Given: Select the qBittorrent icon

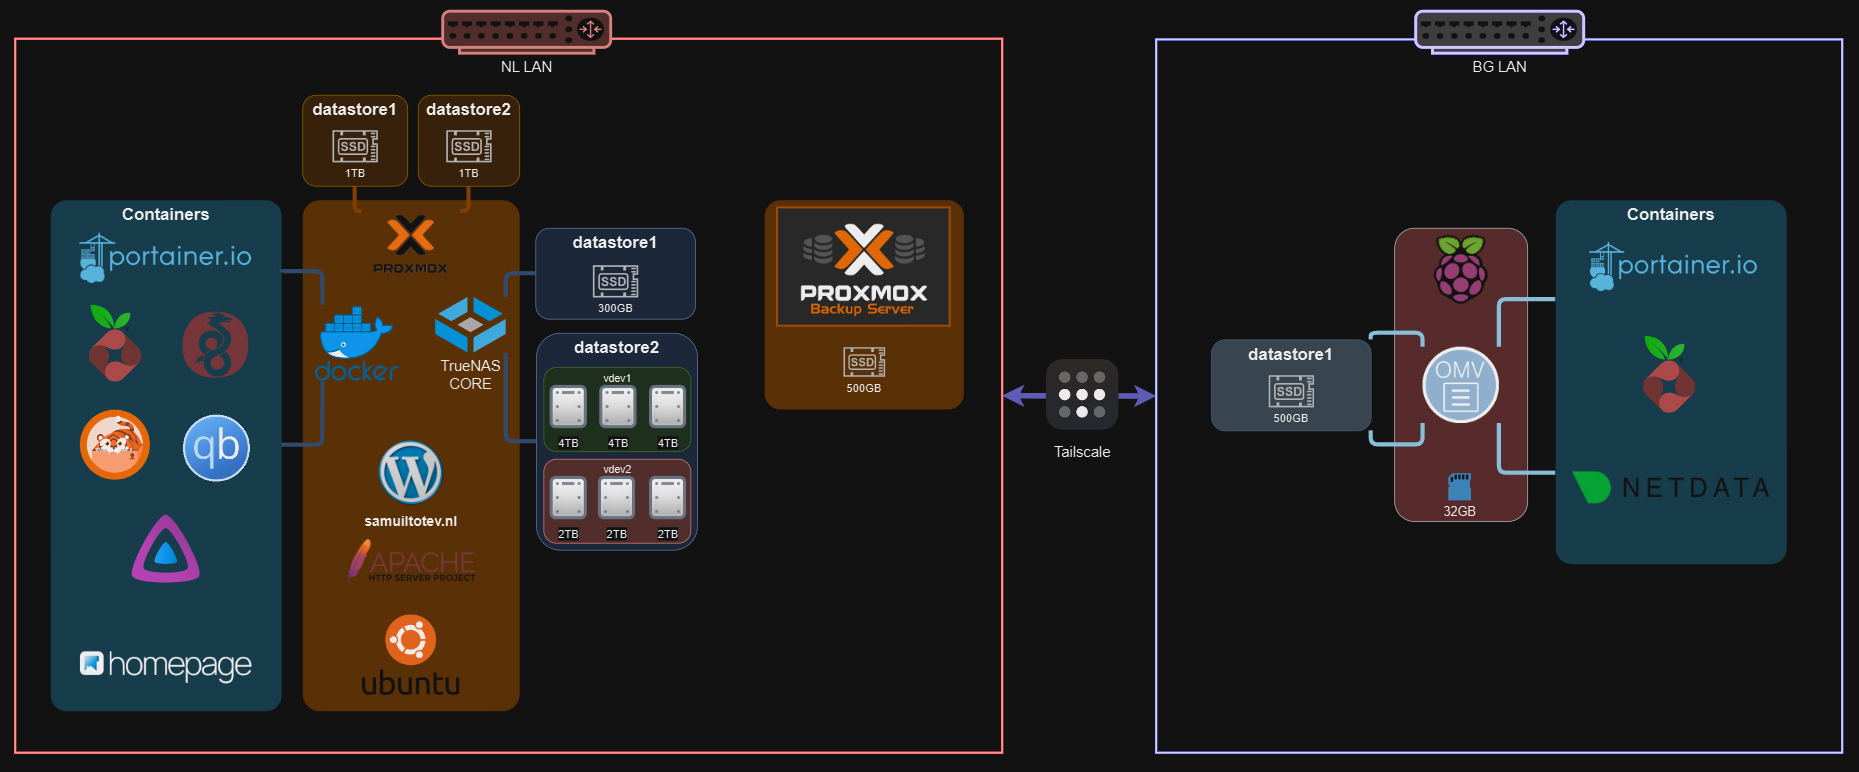Looking at the screenshot, I should coord(216,447).
